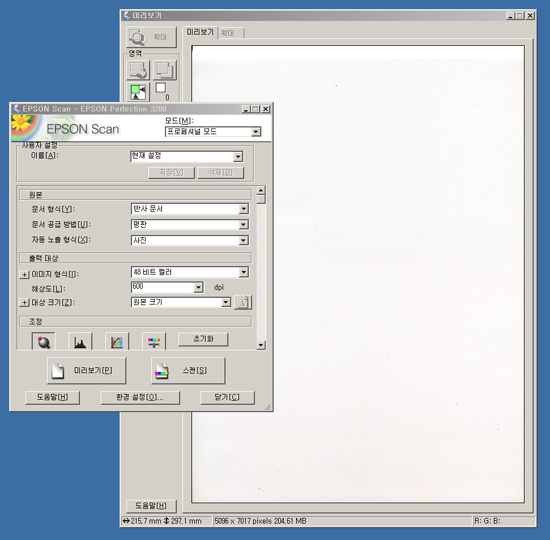Screen dimensions: 550x540
Task: Maximize the EPSON Scan window
Action: pos(256,109)
